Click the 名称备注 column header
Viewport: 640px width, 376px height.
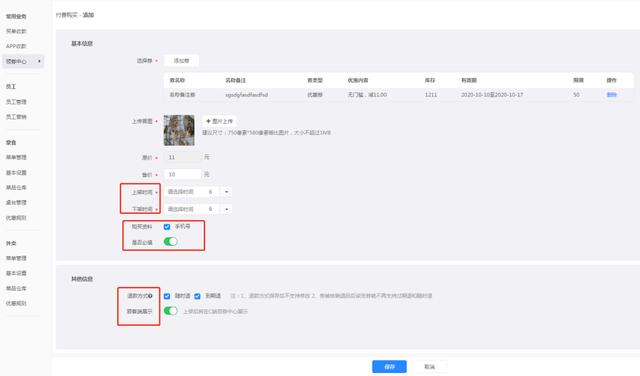236,80
